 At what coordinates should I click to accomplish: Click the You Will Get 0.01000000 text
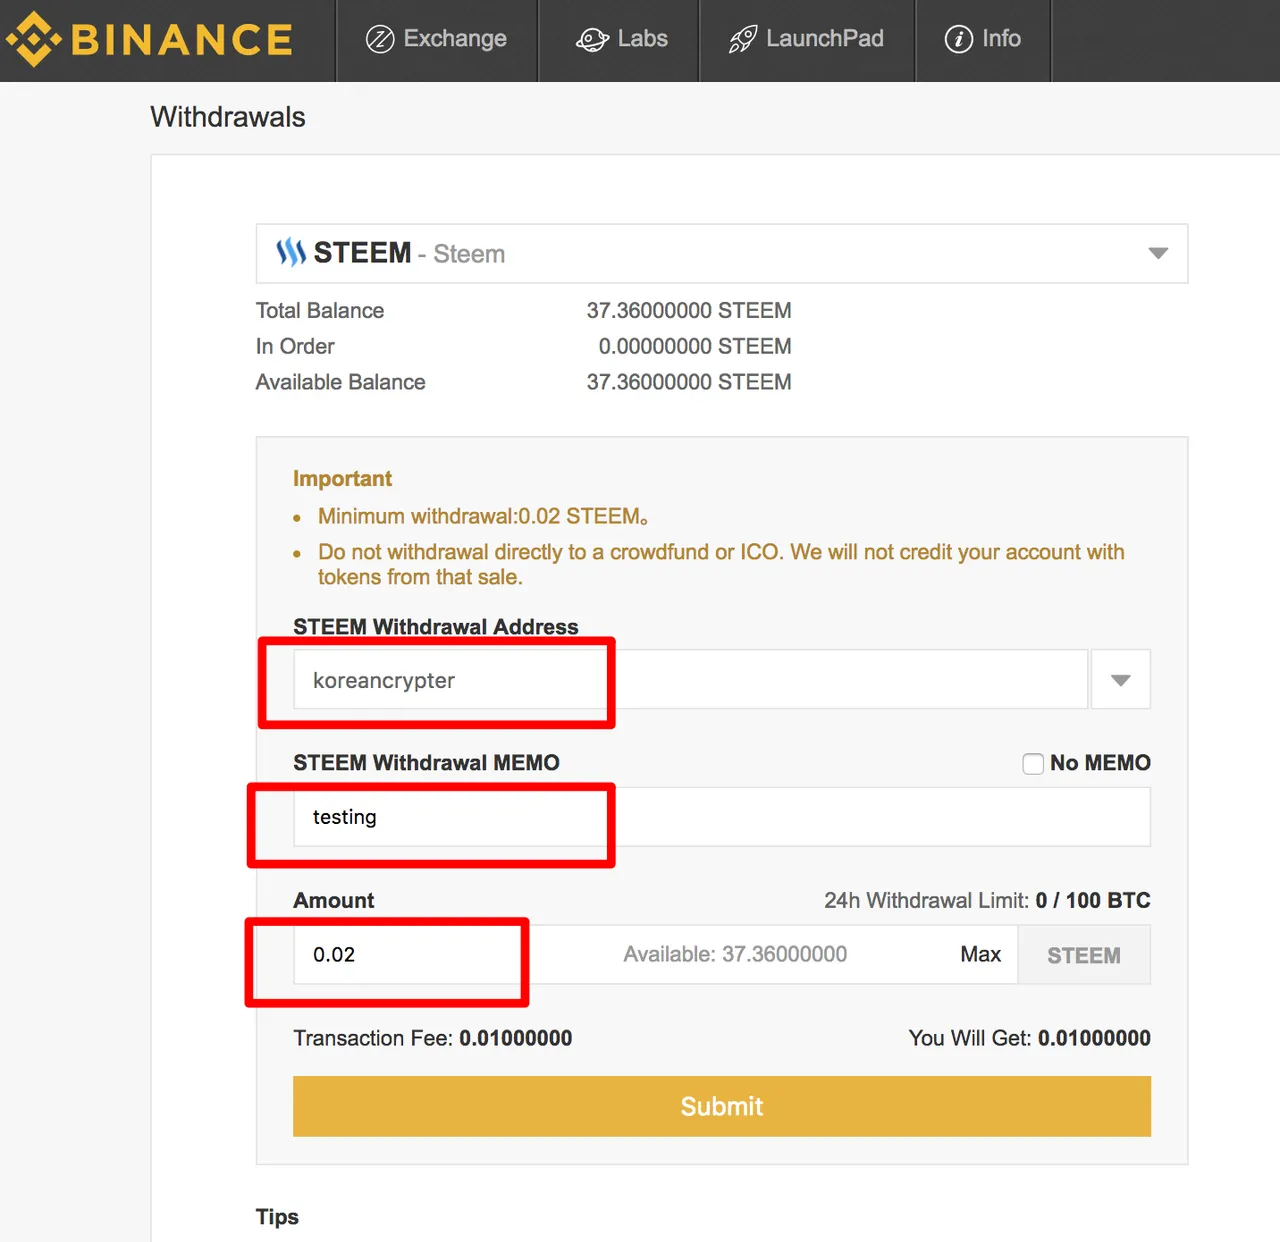coord(1030,1039)
